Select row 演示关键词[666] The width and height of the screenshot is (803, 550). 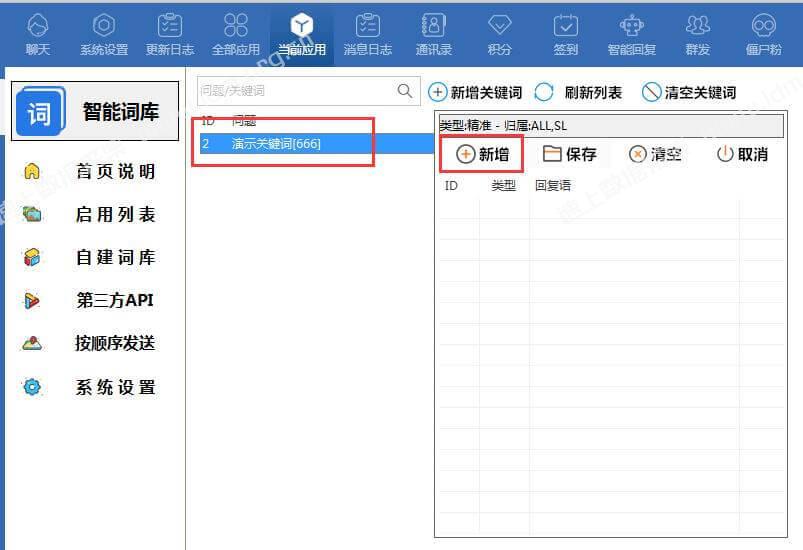click(x=316, y=143)
